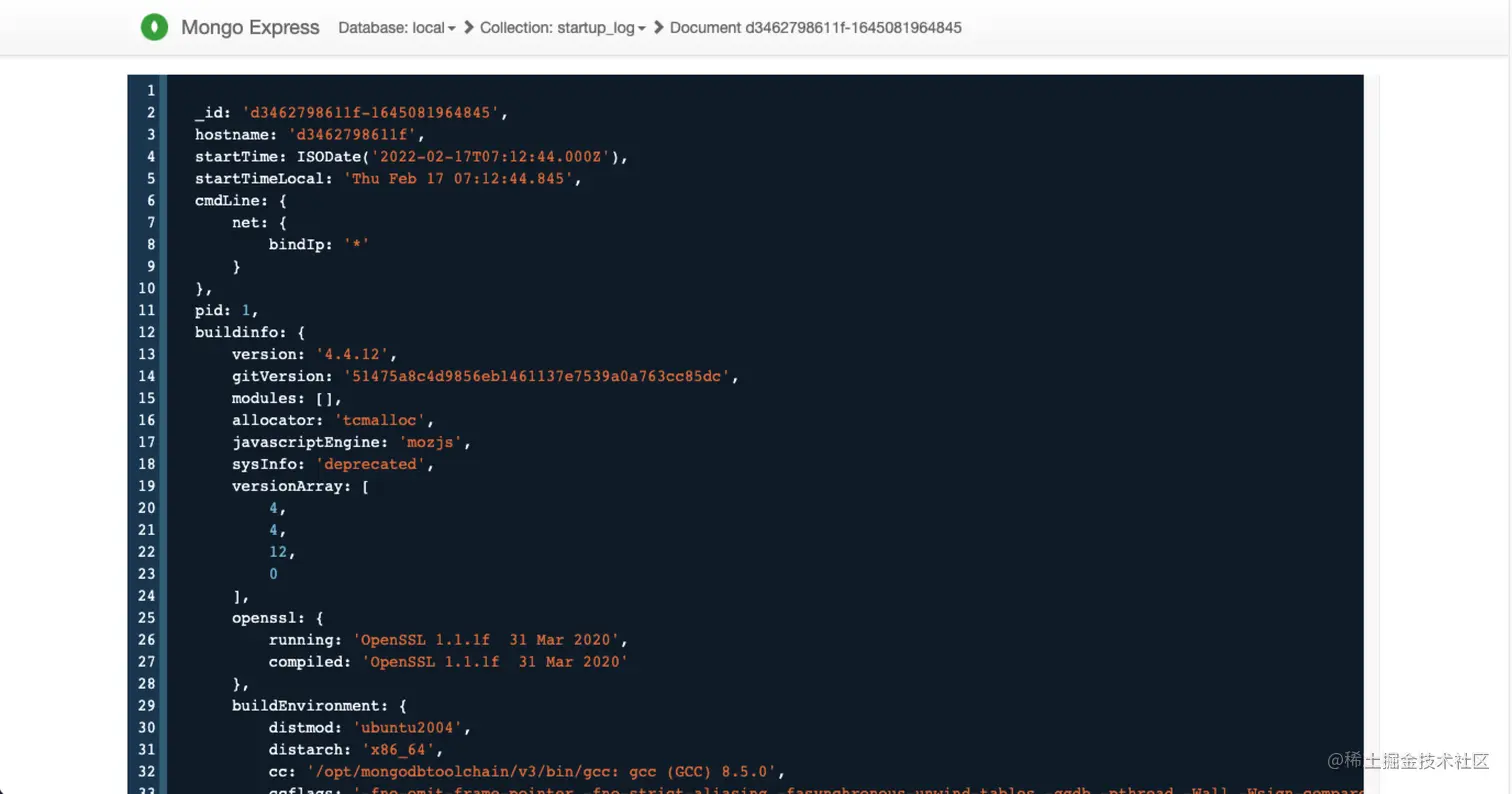Click the pid value 1
The height and width of the screenshot is (794, 1512).
point(246,310)
